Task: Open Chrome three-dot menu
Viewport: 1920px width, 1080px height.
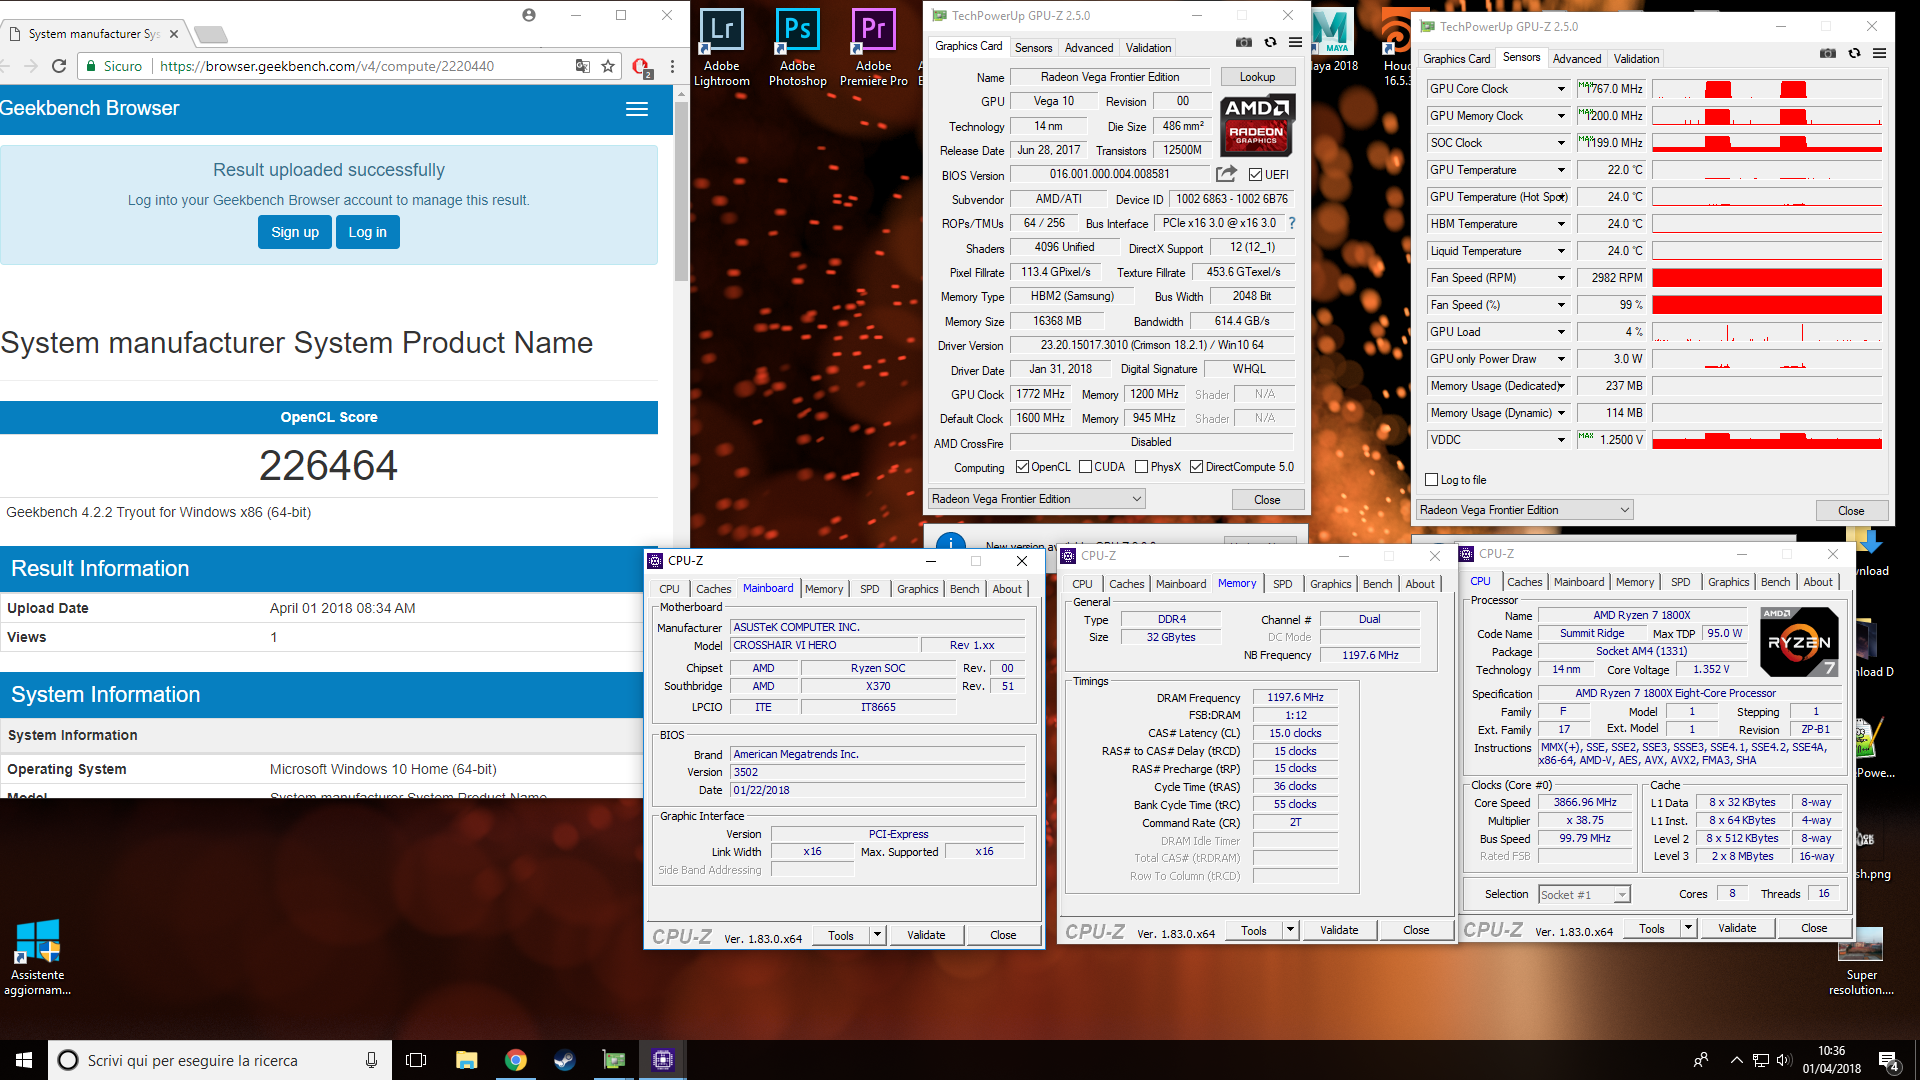Action: pyautogui.click(x=672, y=66)
